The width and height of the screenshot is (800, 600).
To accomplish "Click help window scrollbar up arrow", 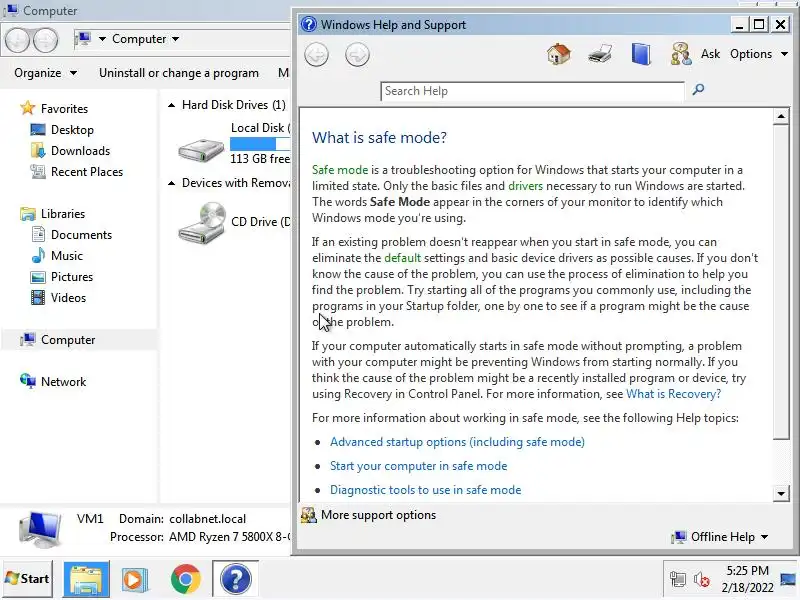I will 781,116.
